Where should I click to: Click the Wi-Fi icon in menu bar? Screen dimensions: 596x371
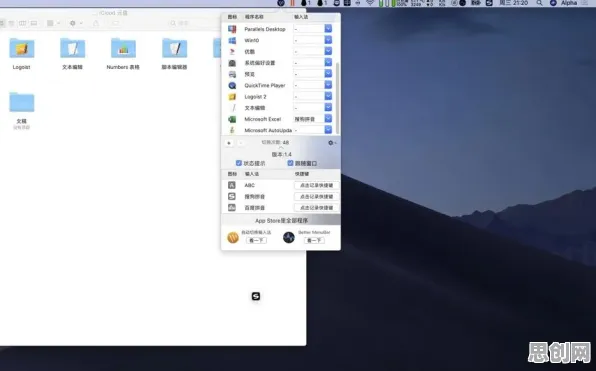370,3
